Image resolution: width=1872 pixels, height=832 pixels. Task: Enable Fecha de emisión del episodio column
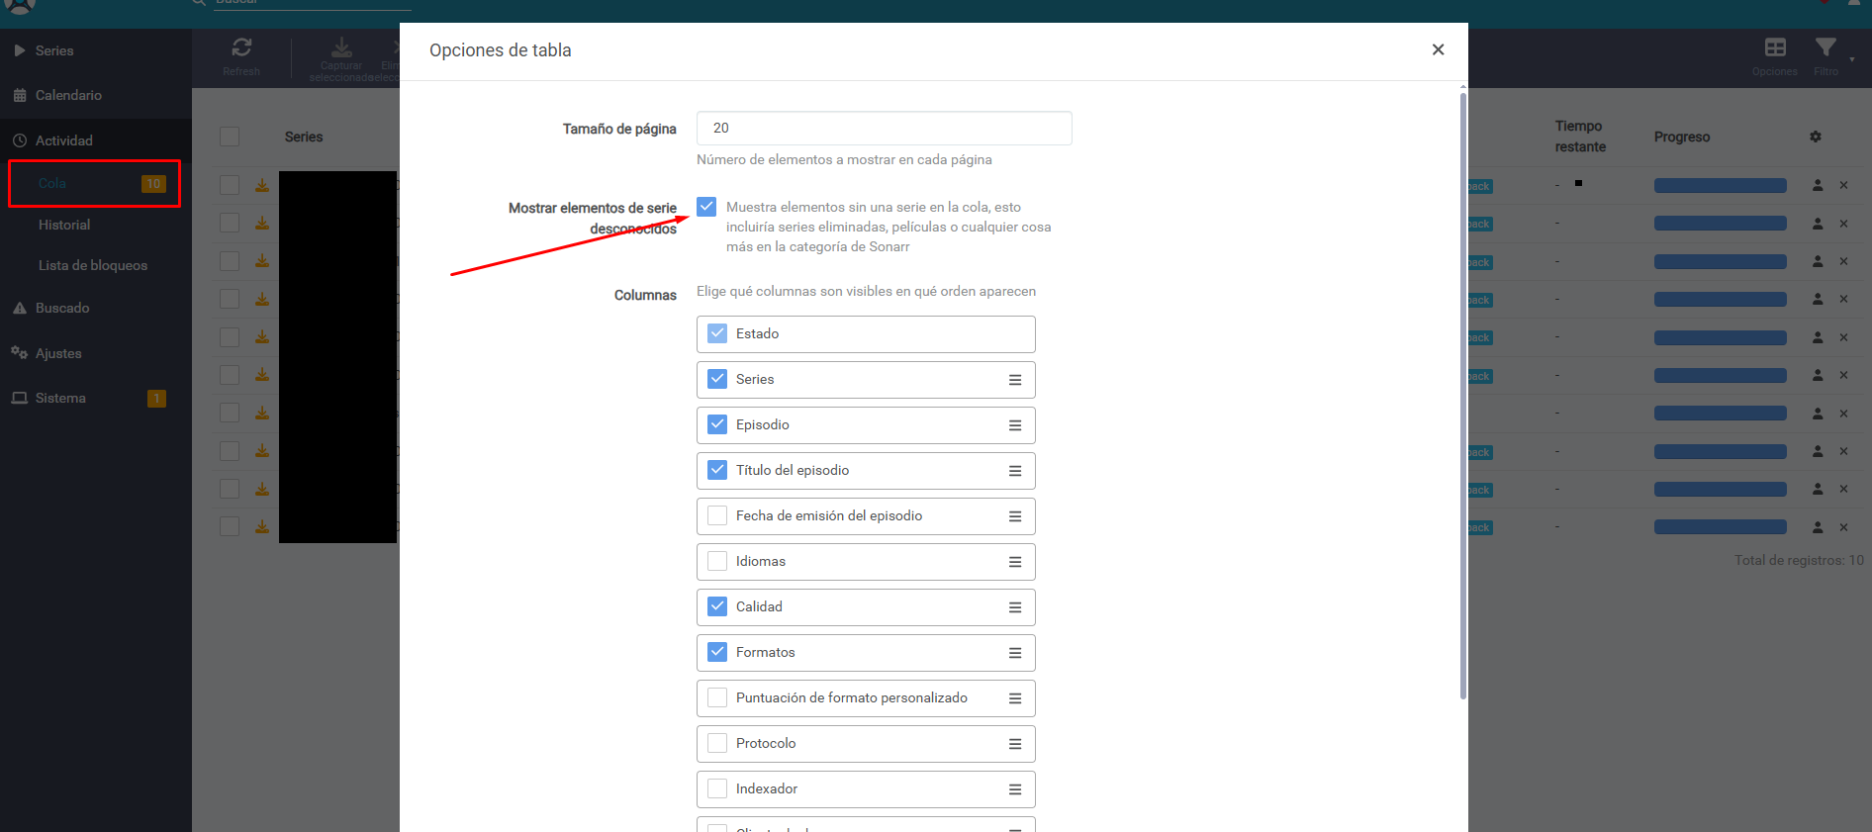tap(717, 516)
